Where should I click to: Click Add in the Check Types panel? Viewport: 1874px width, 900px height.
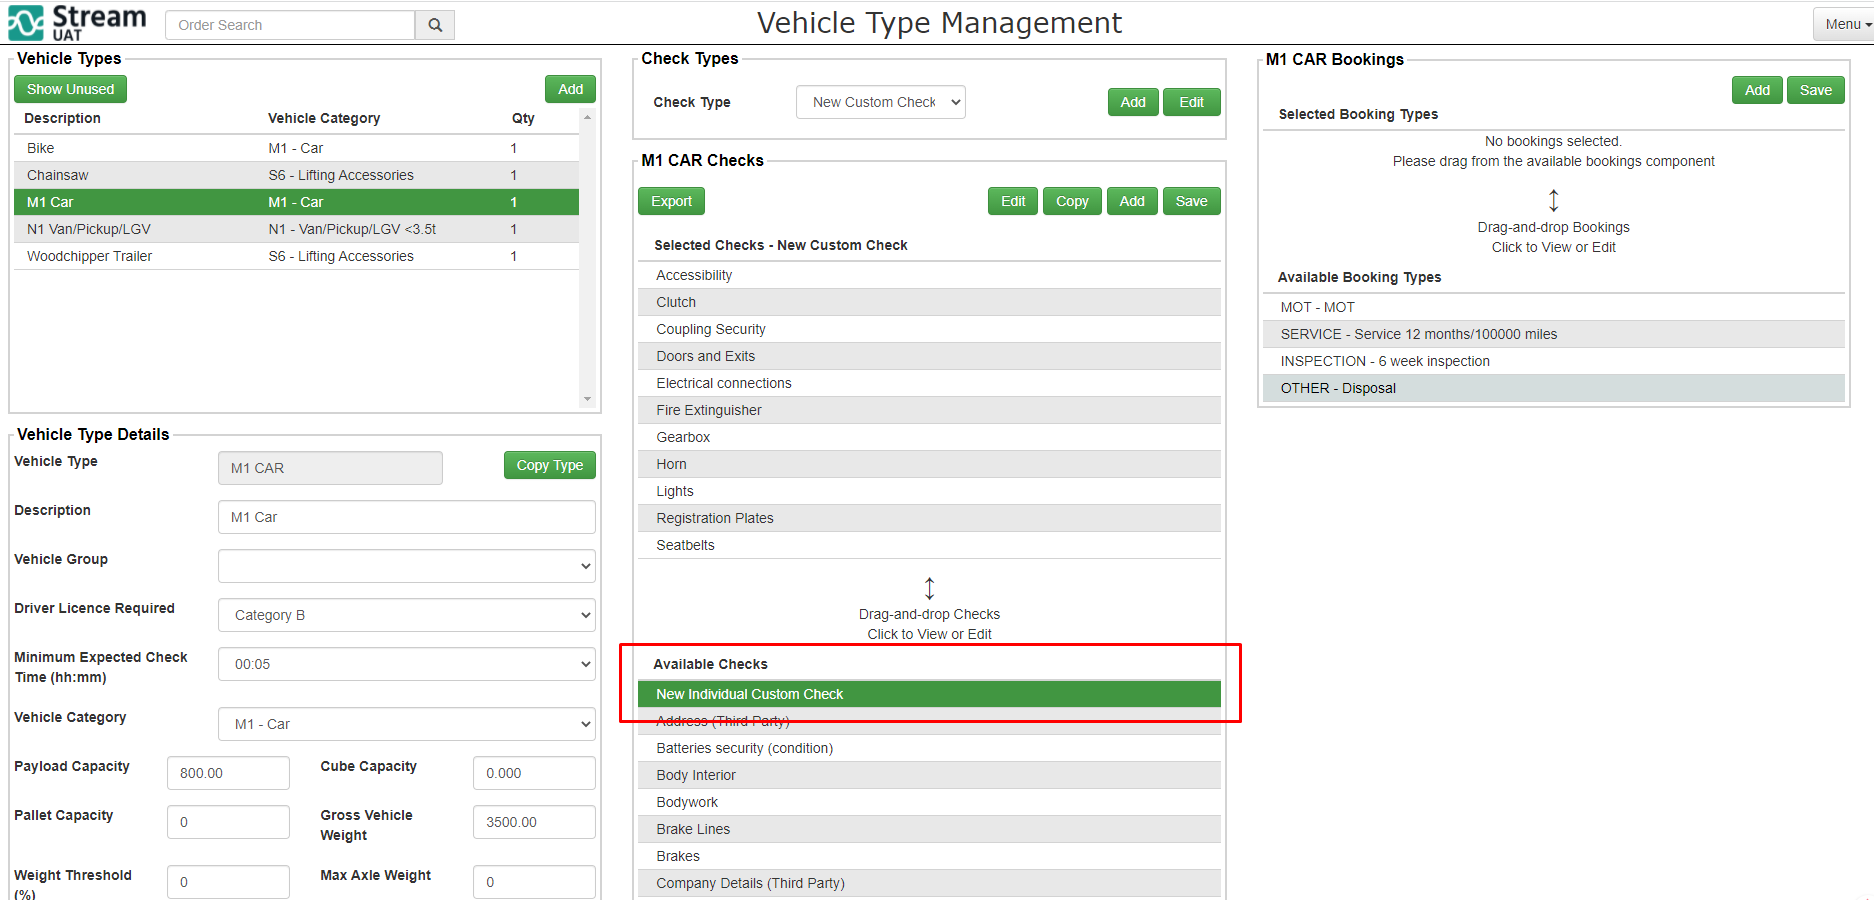coord(1132,101)
